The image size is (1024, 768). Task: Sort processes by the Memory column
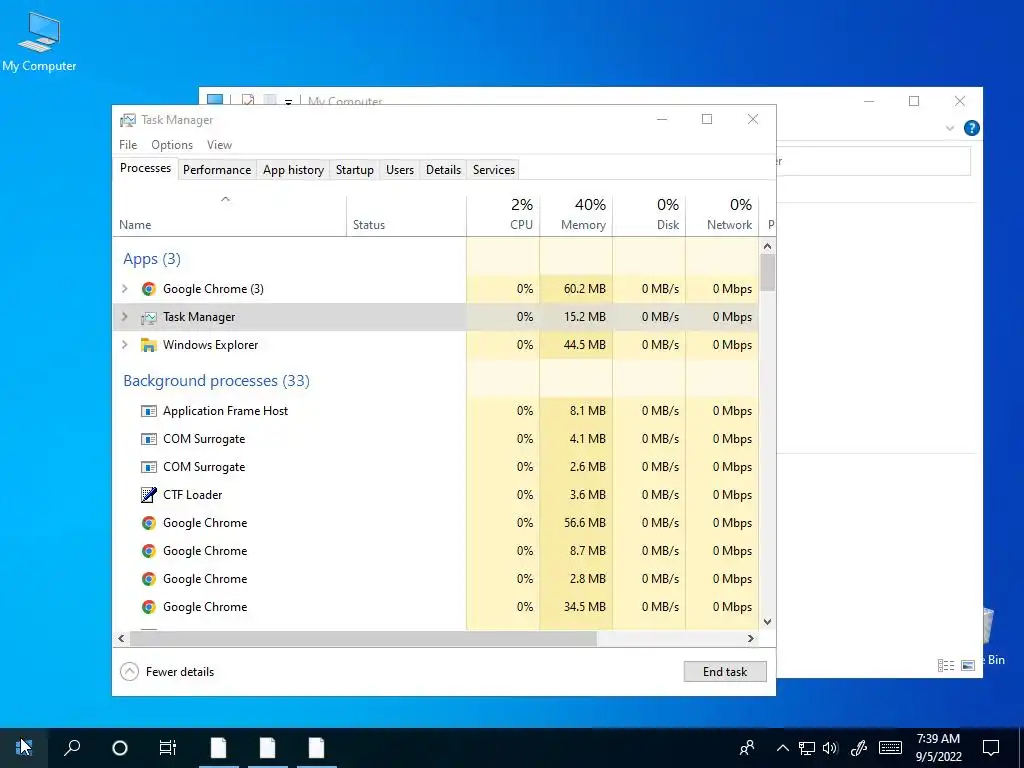pos(576,216)
